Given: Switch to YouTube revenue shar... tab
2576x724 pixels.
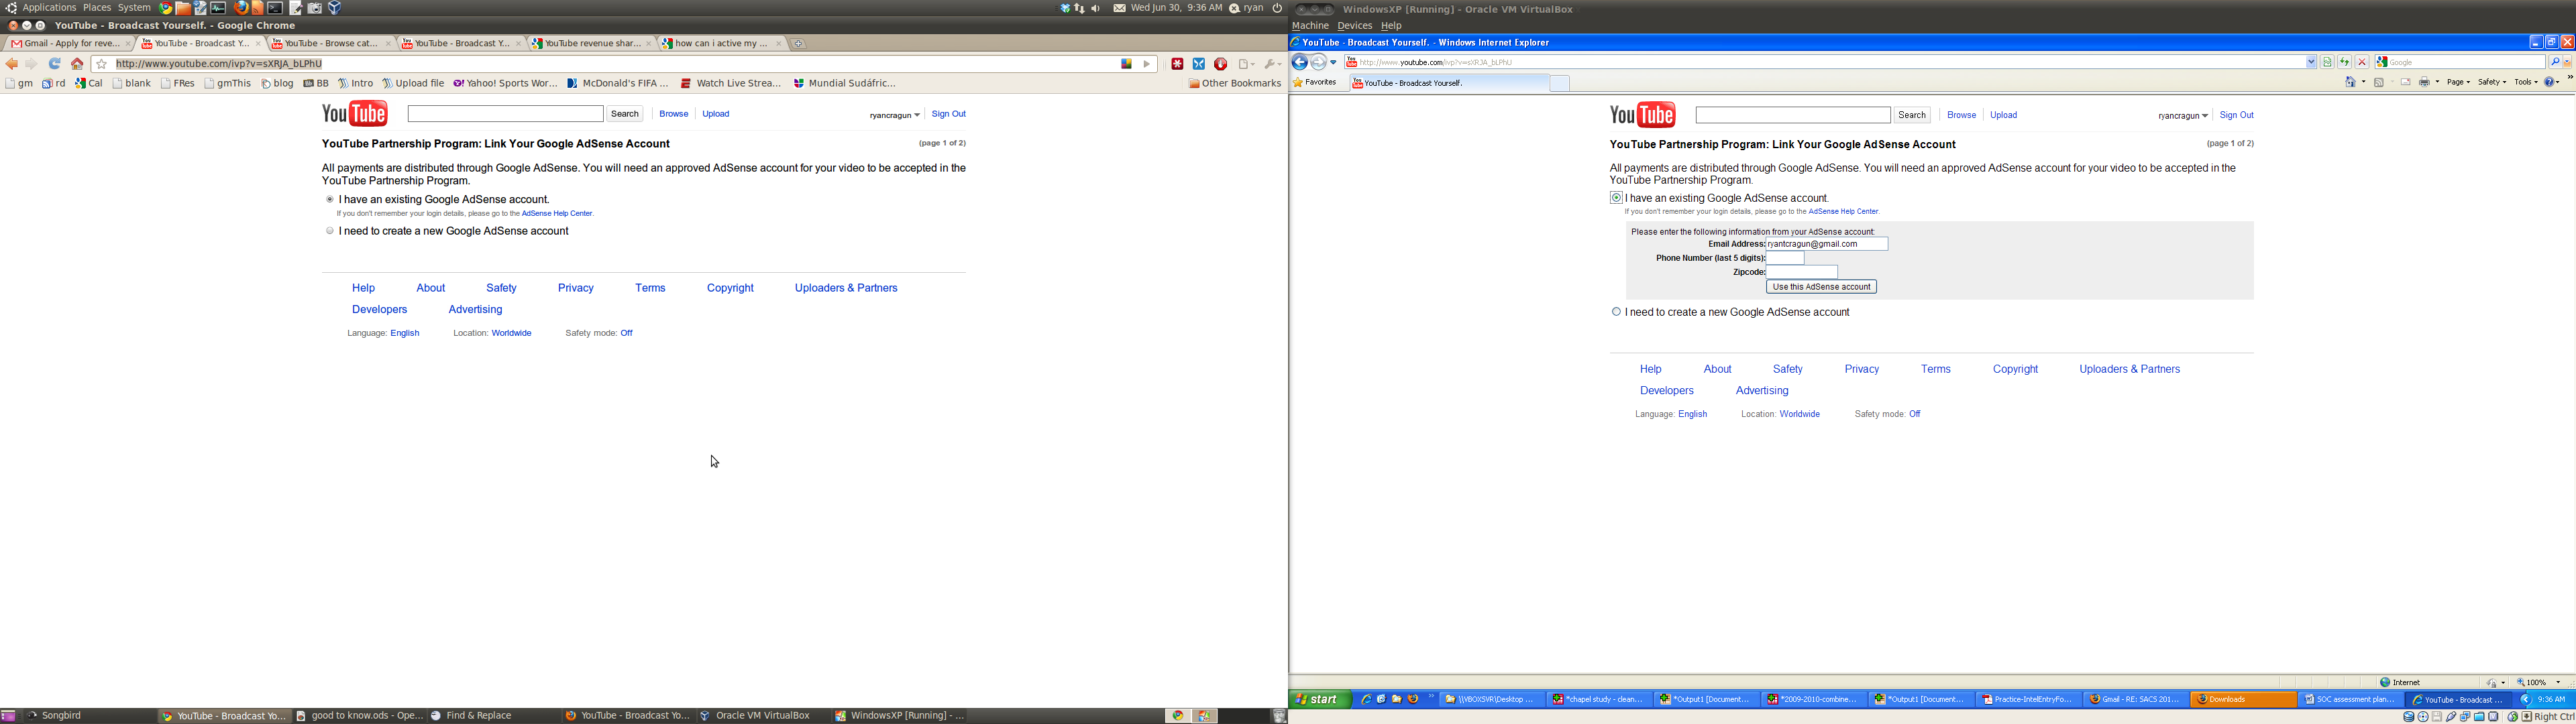Looking at the screenshot, I should [591, 44].
